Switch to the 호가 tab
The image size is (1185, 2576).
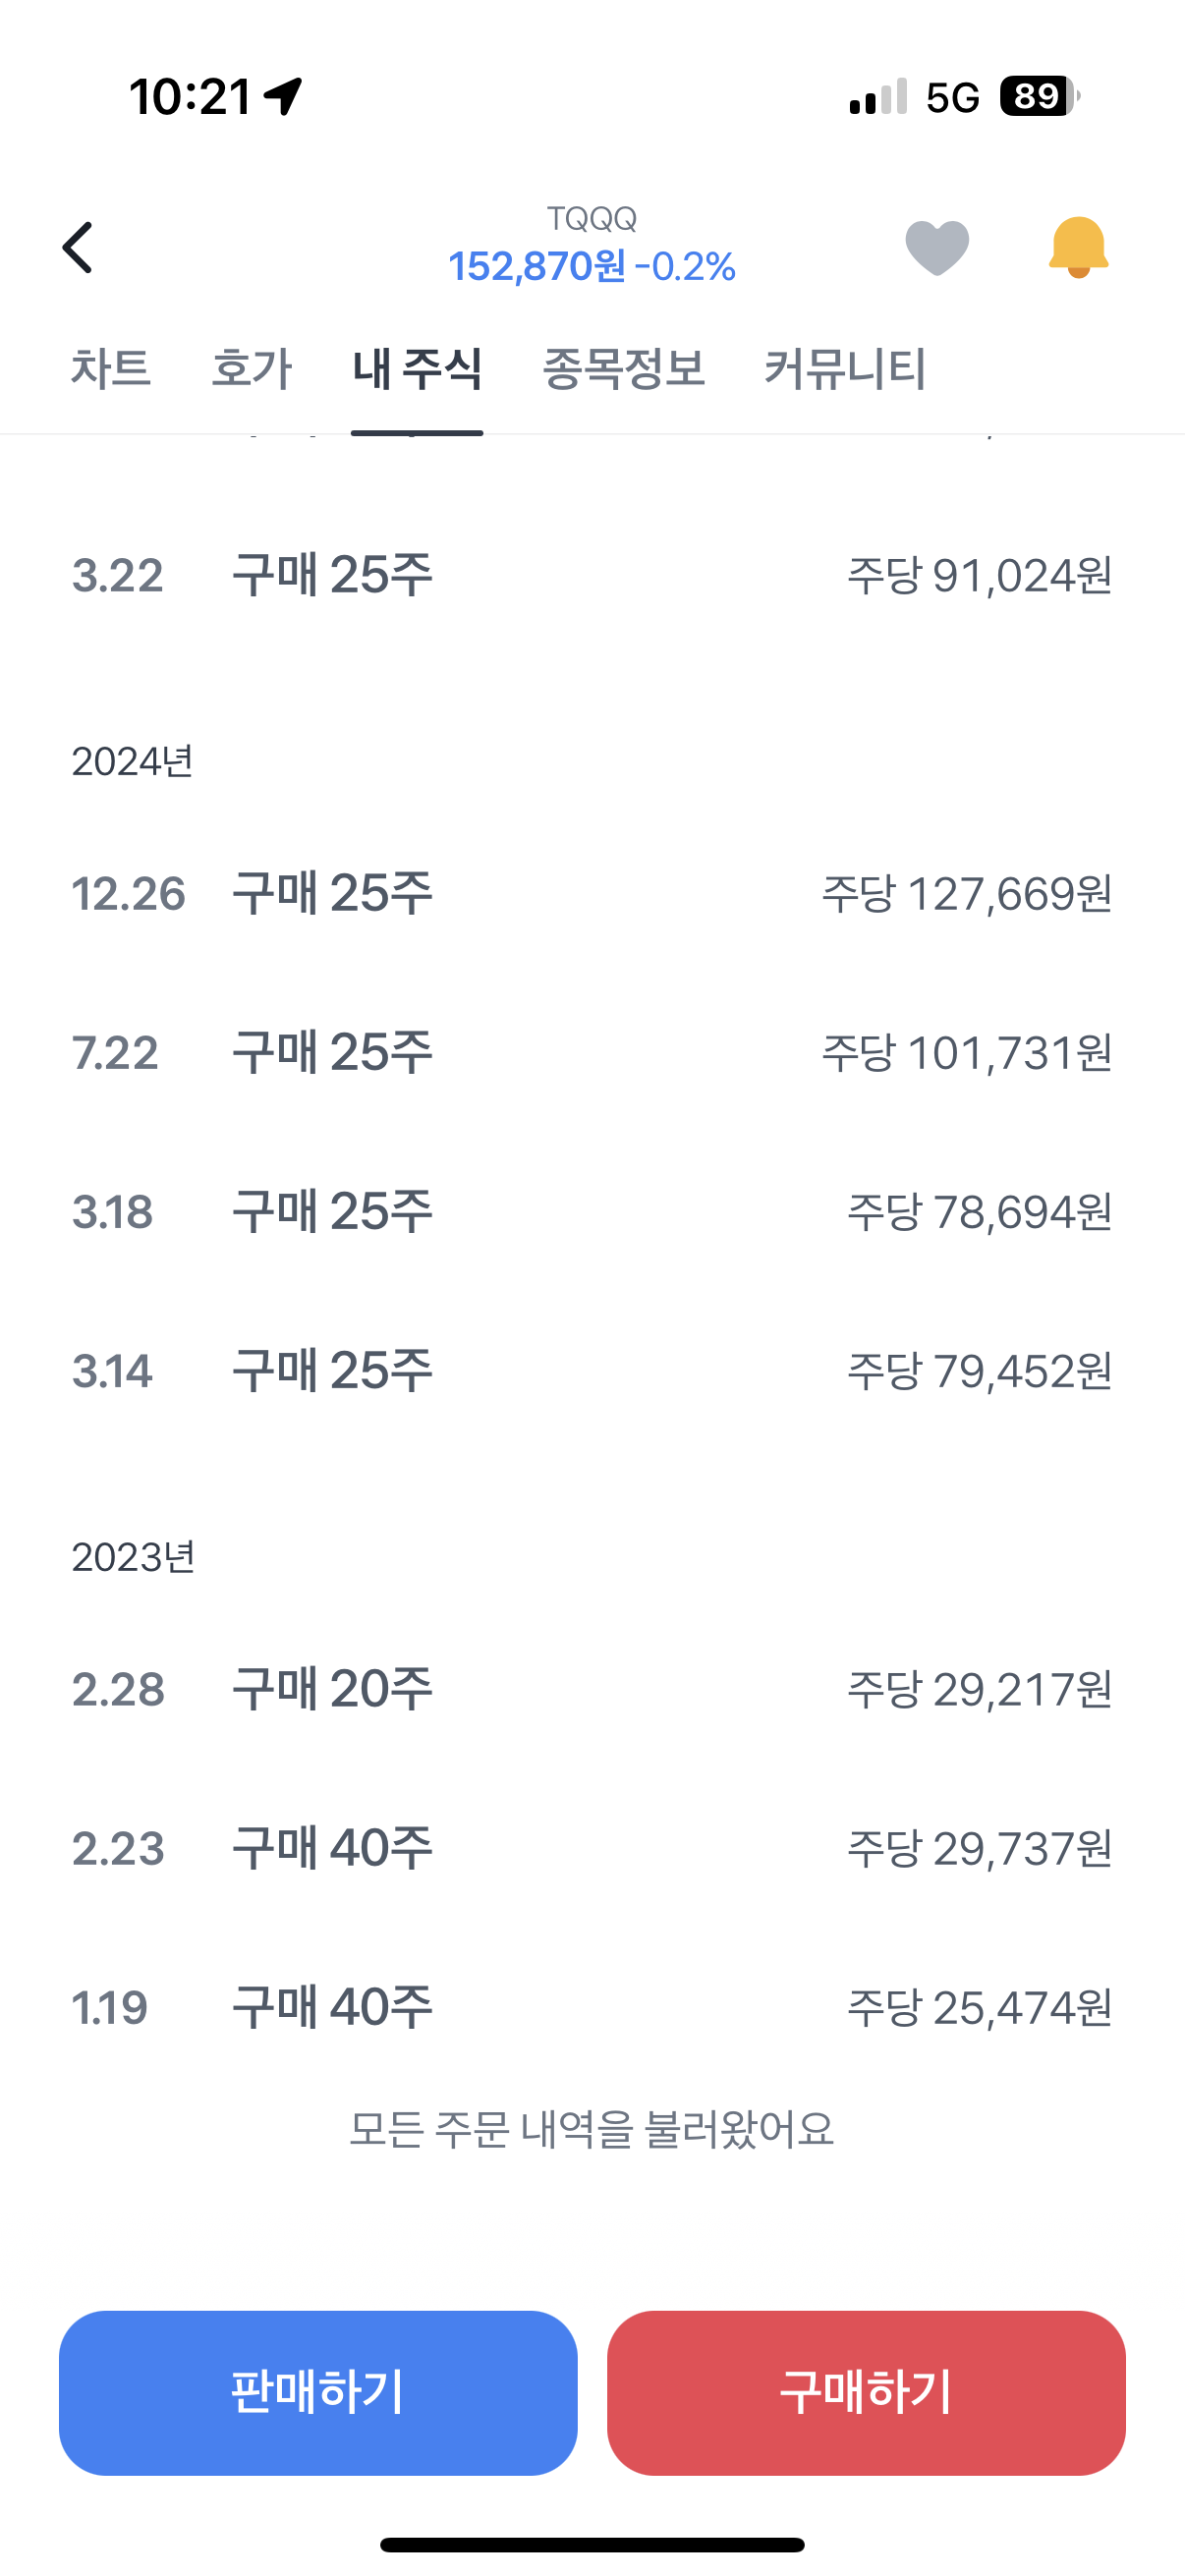click(251, 369)
